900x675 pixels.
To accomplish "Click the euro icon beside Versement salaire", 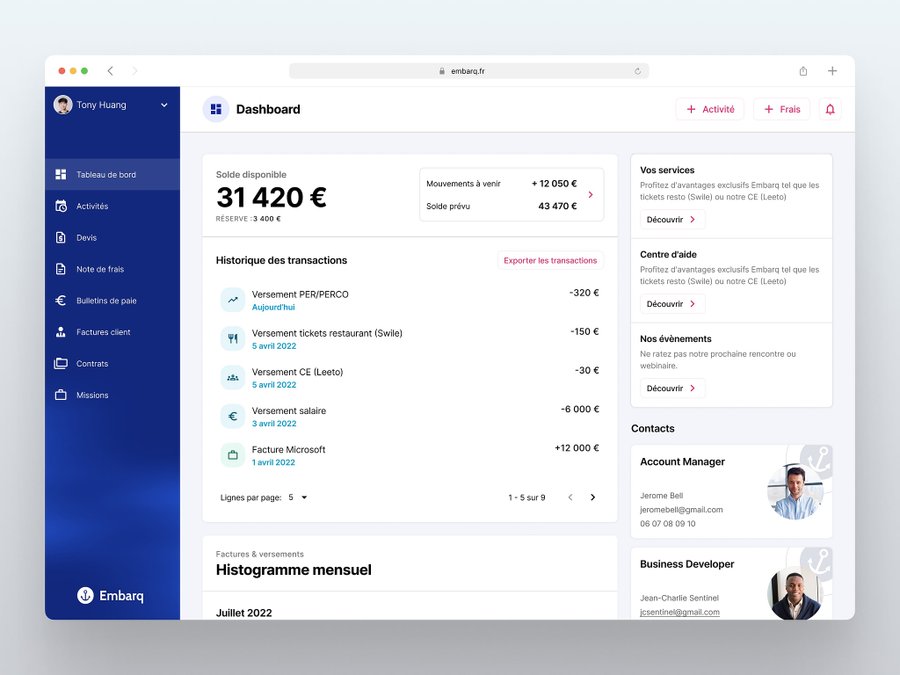I will tap(233, 416).
